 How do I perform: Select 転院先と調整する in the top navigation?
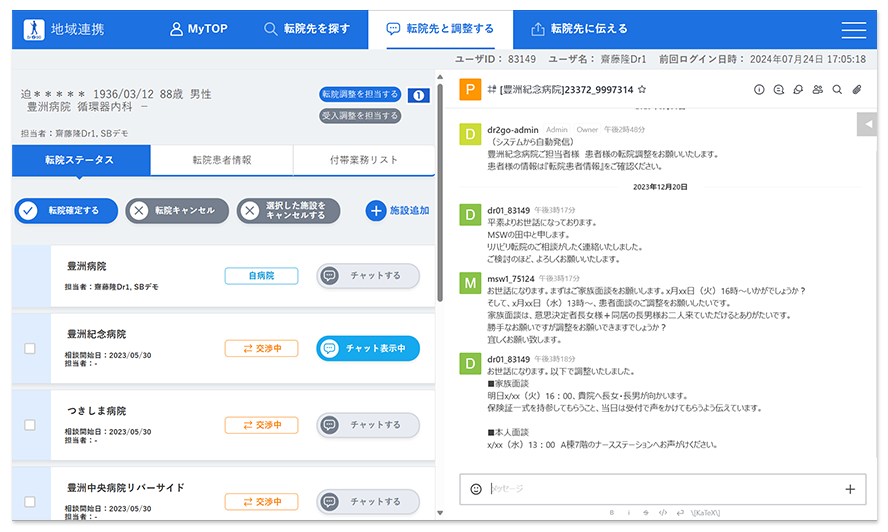440,29
